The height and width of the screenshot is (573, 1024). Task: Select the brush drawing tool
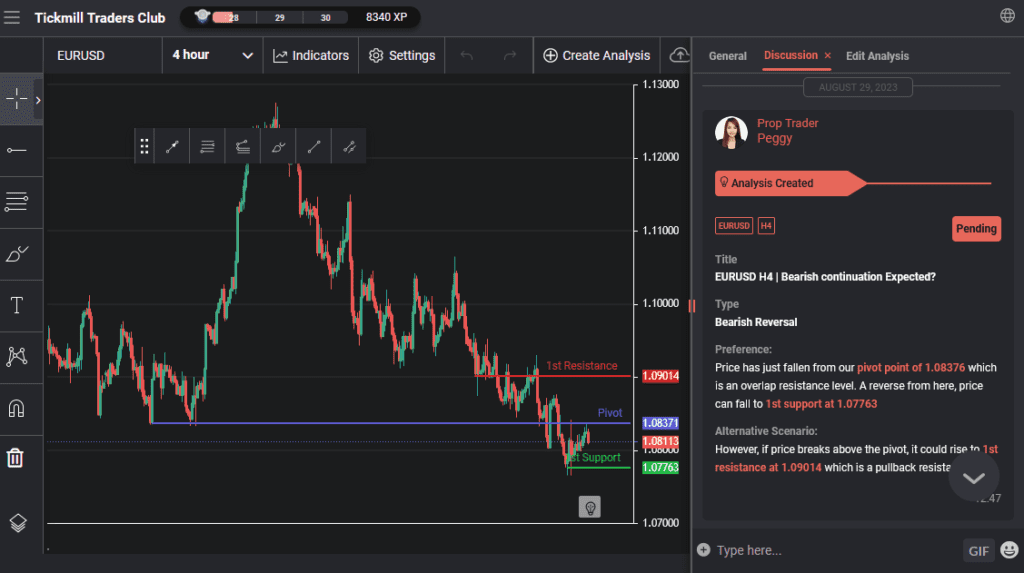(16, 254)
